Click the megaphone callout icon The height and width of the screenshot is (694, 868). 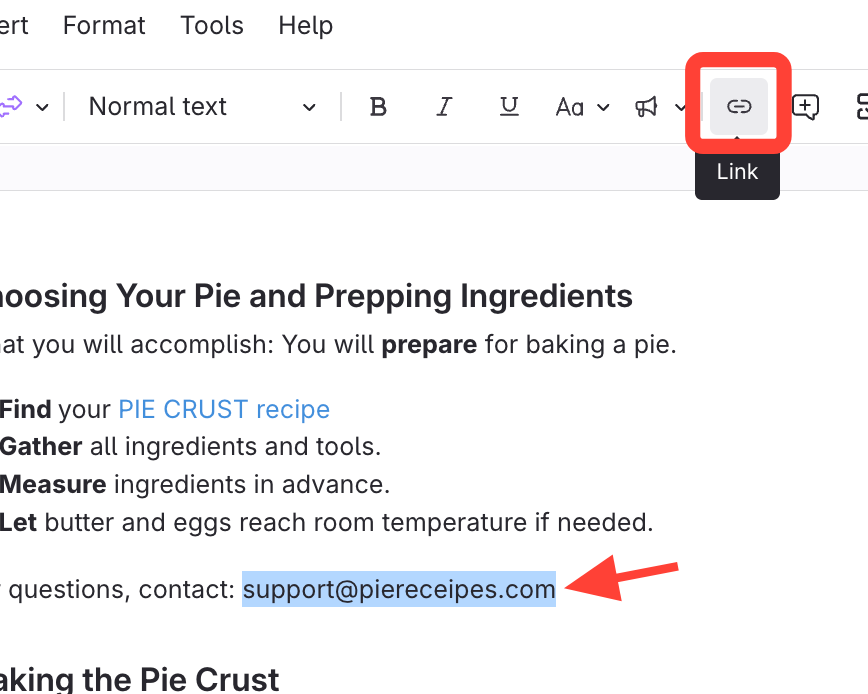647,106
